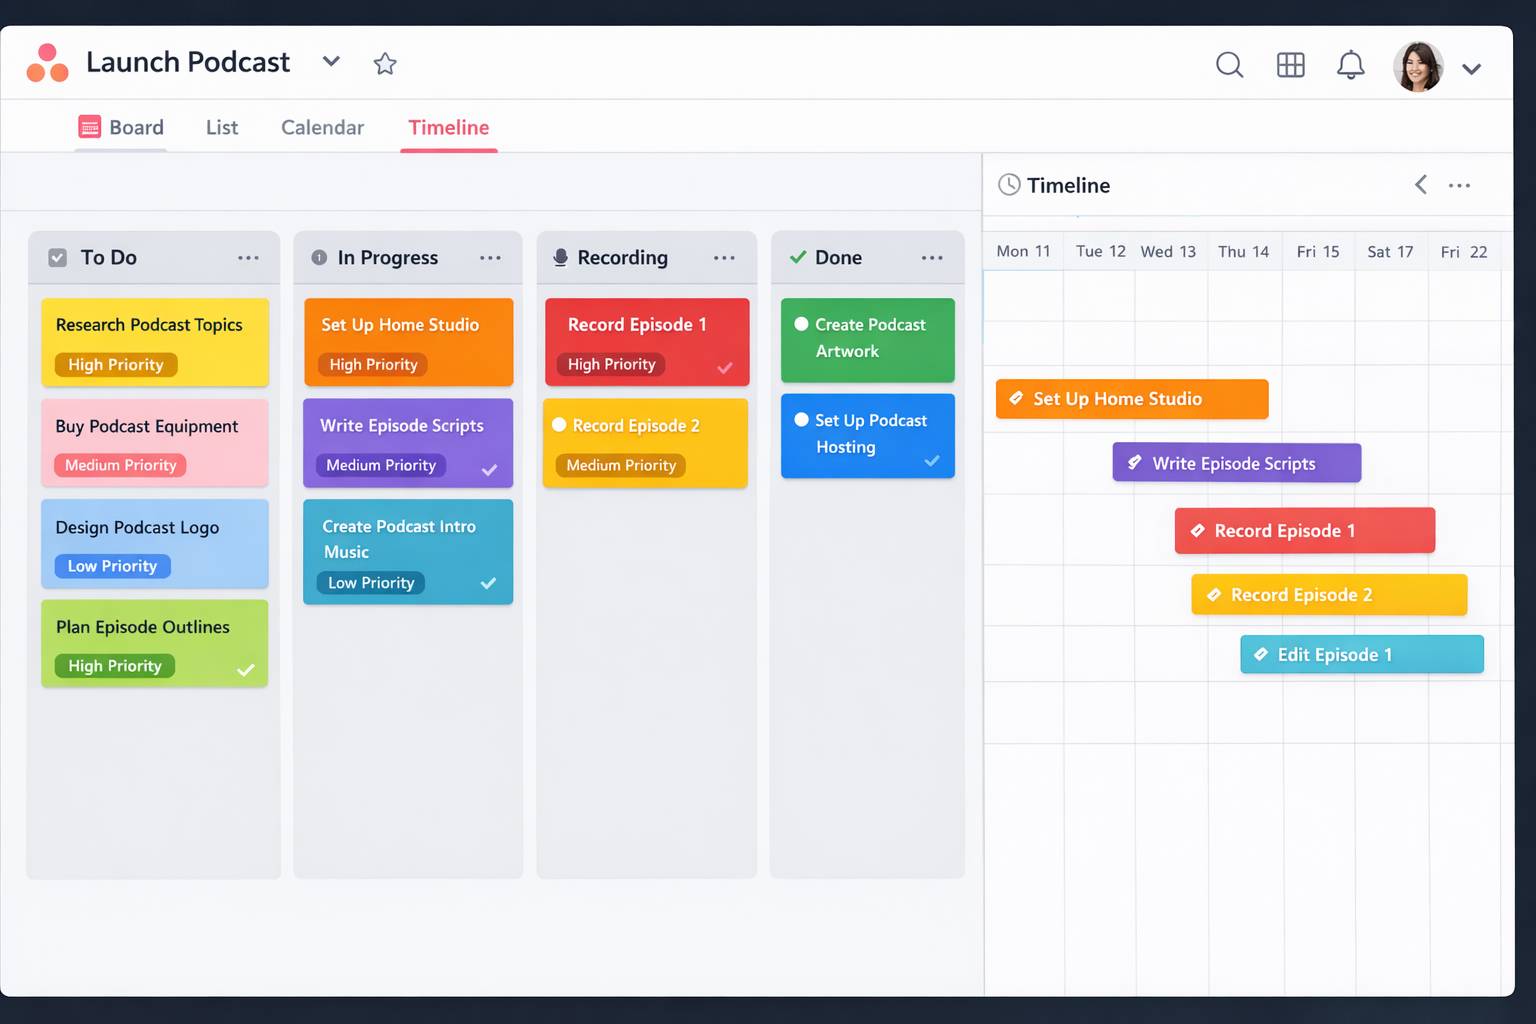Toggle checkmark on Plan Episode Outlines
The image size is (1536, 1024).
point(246,669)
